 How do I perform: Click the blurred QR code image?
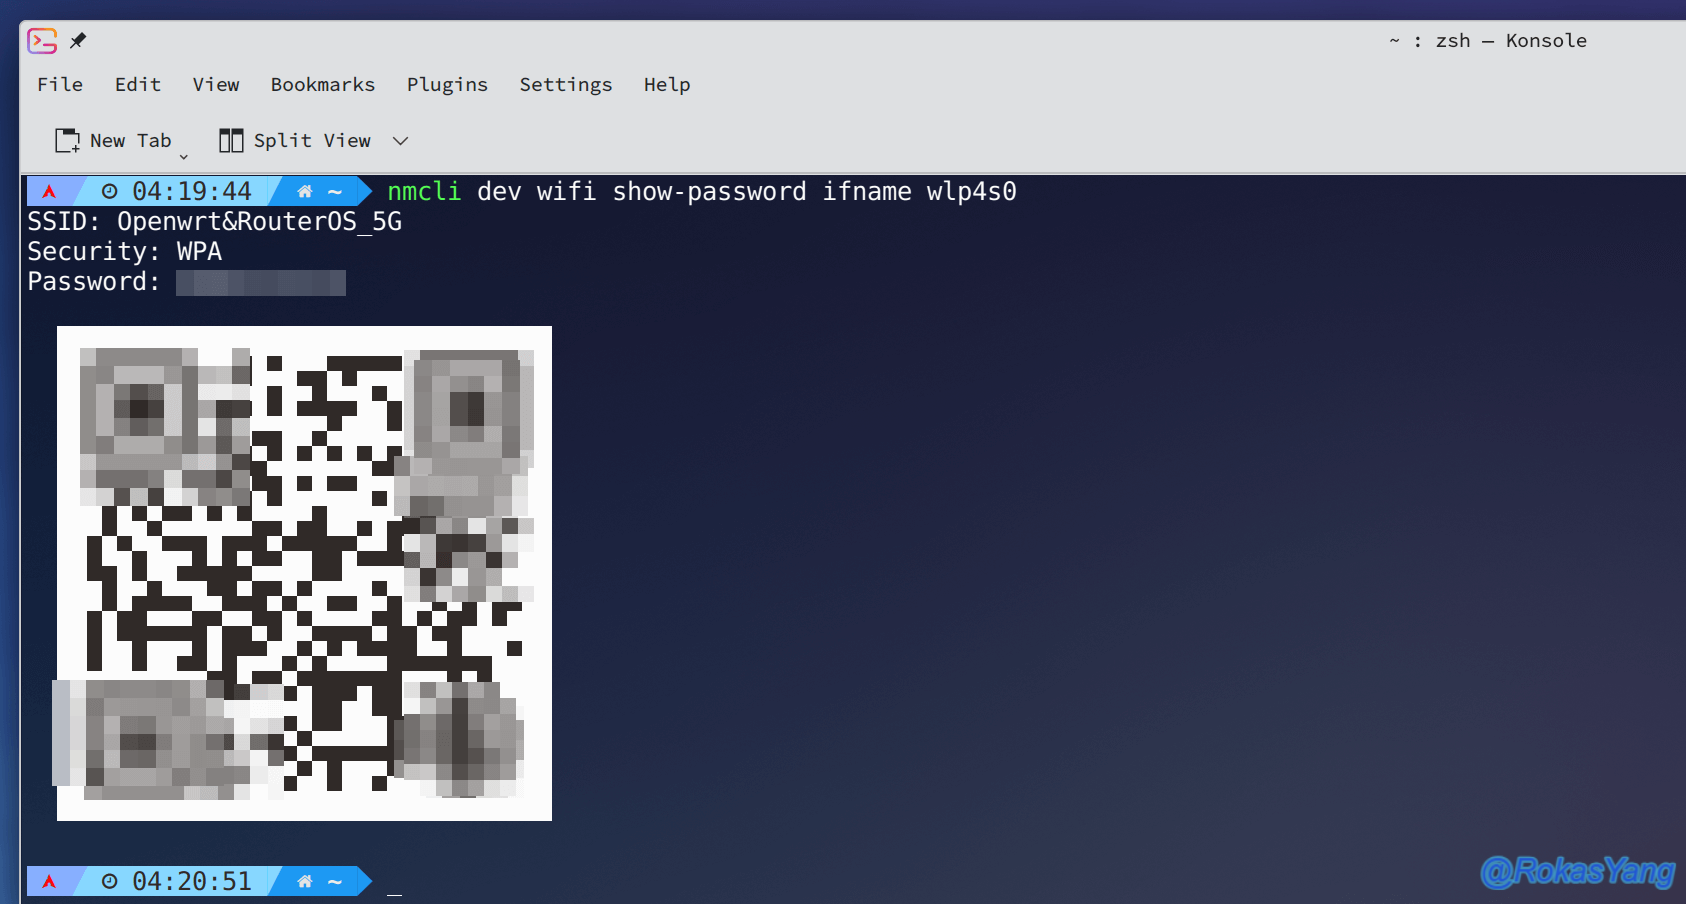click(x=304, y=573)
